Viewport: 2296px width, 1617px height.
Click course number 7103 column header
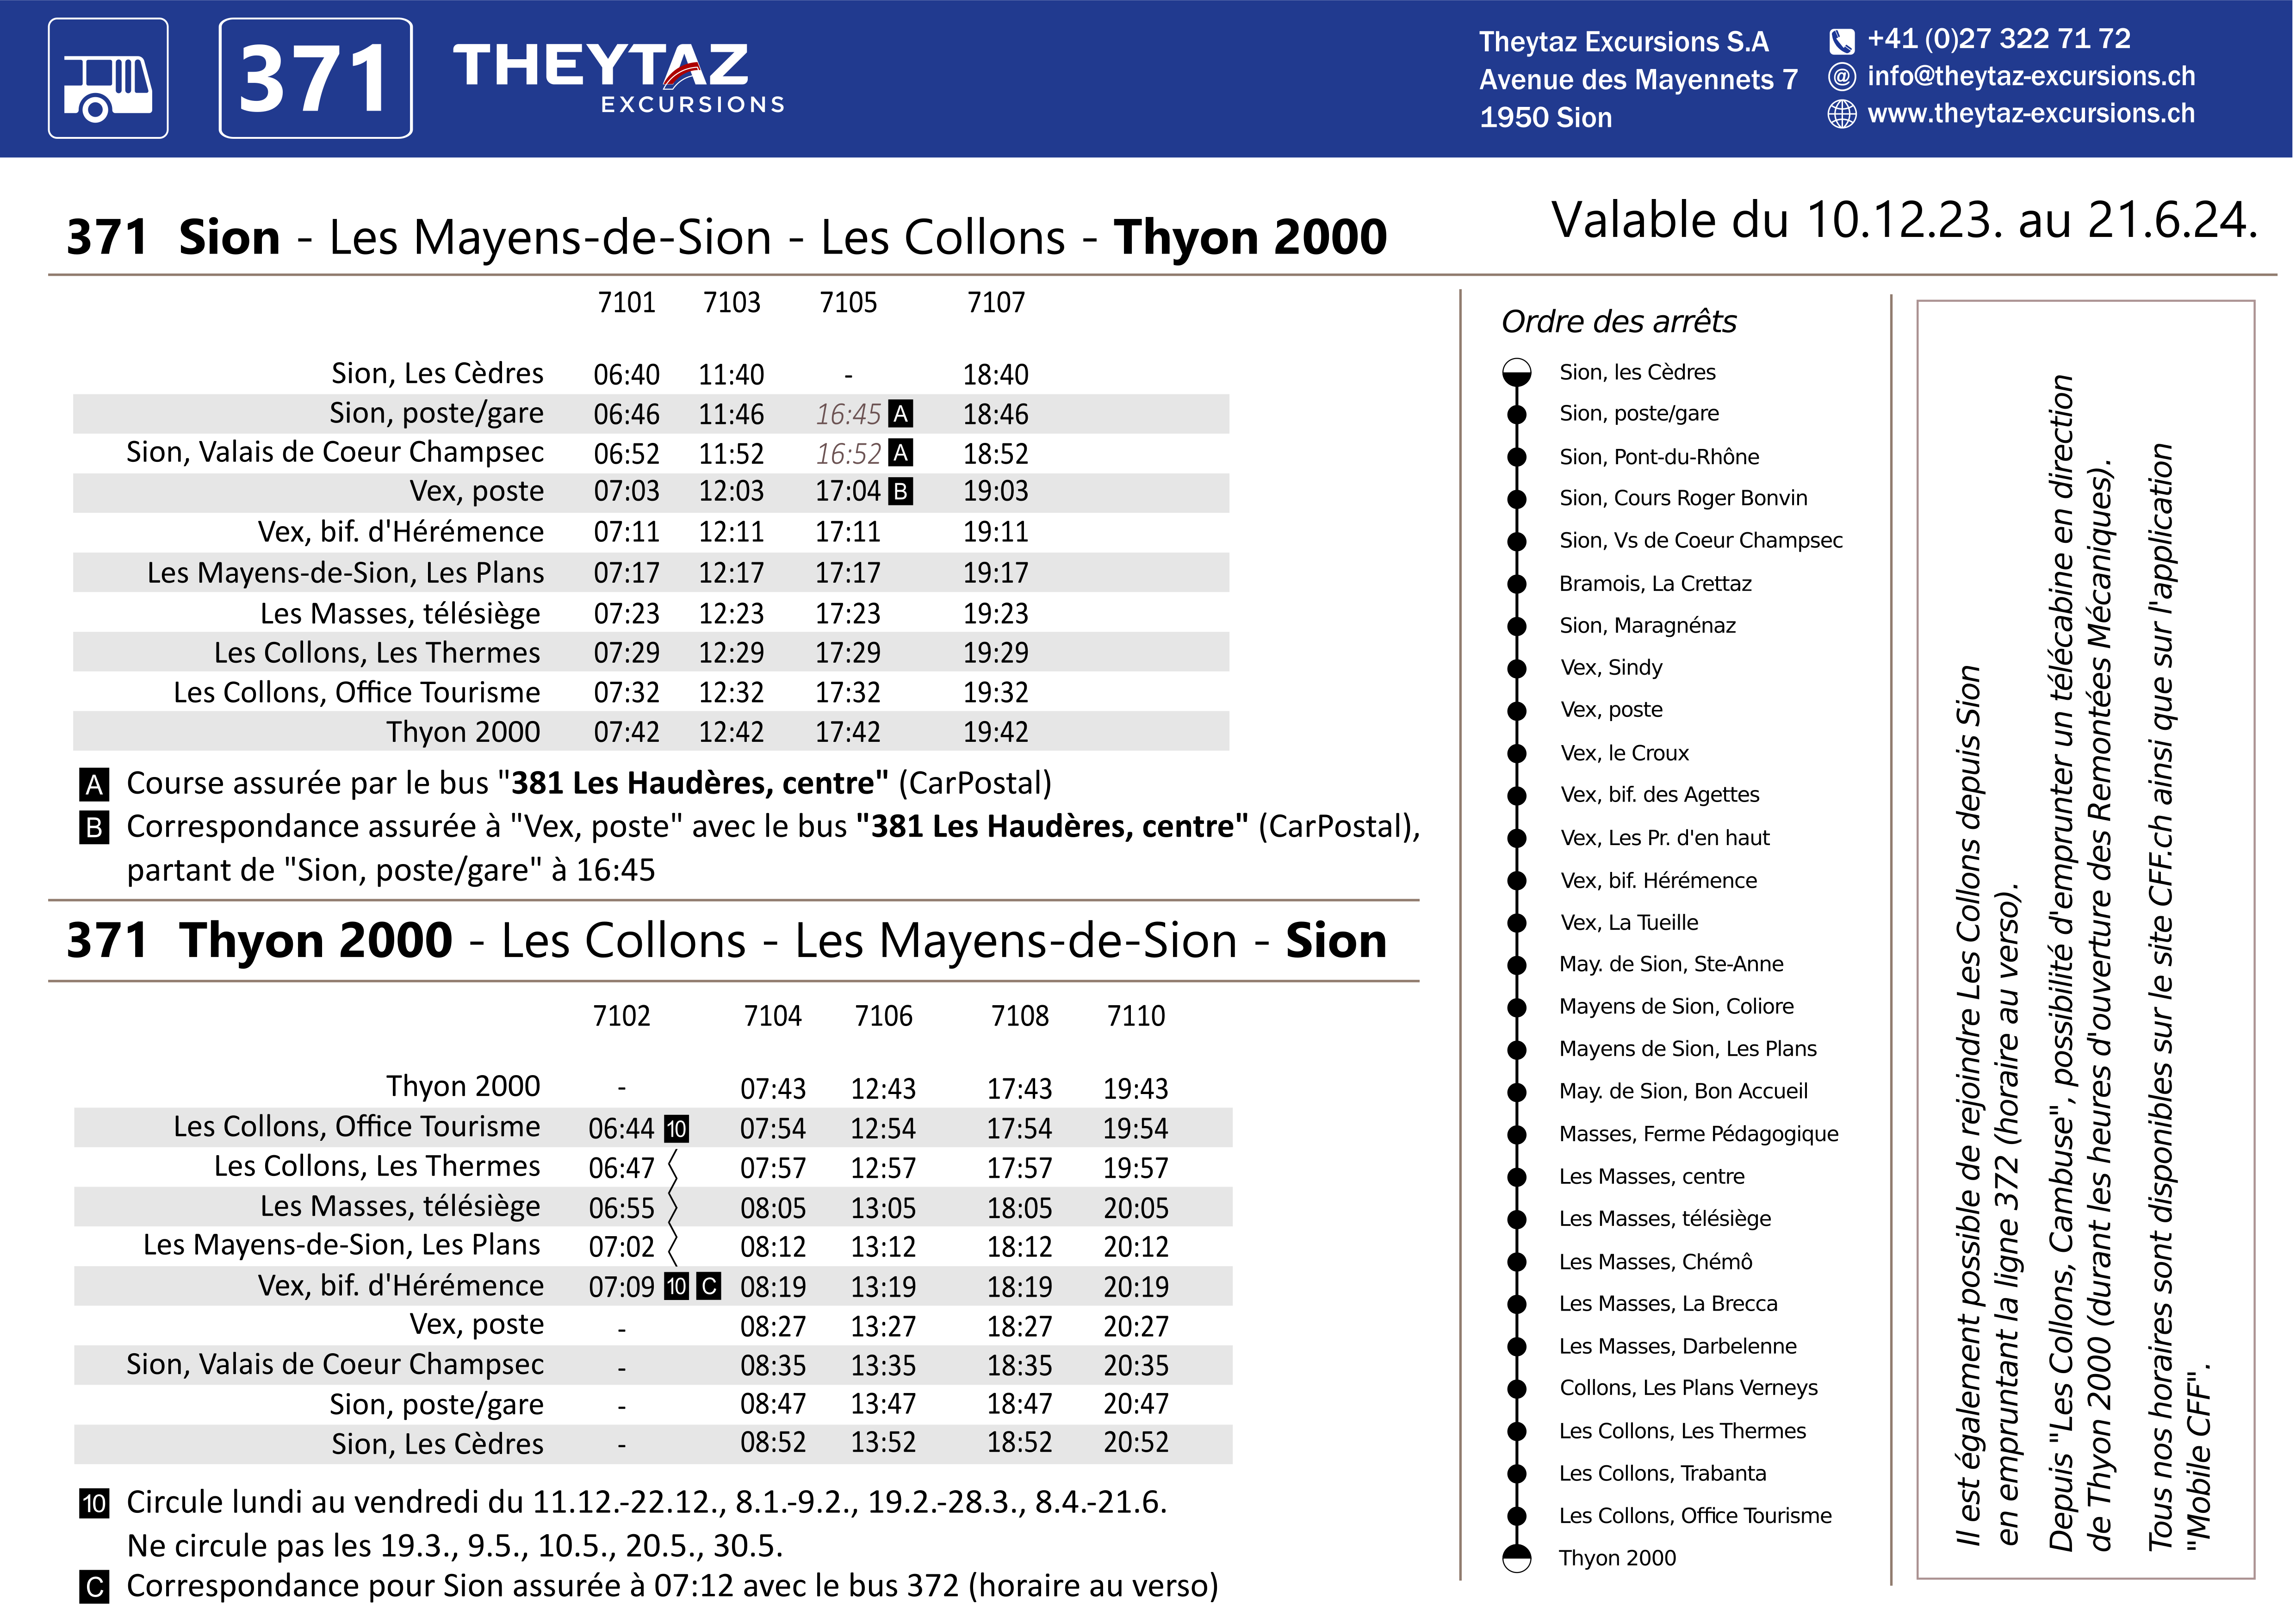[x=731, y=302]
